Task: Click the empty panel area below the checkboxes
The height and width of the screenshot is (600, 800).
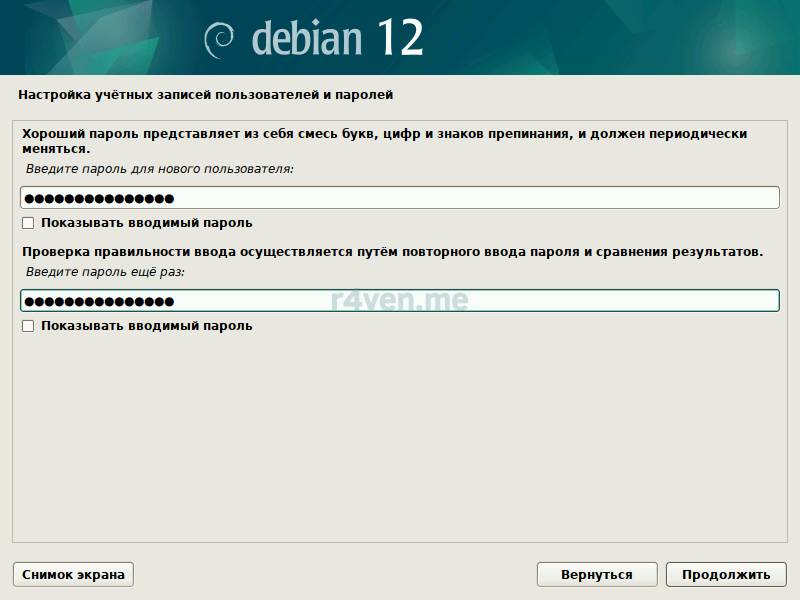Action: [400, 440]
